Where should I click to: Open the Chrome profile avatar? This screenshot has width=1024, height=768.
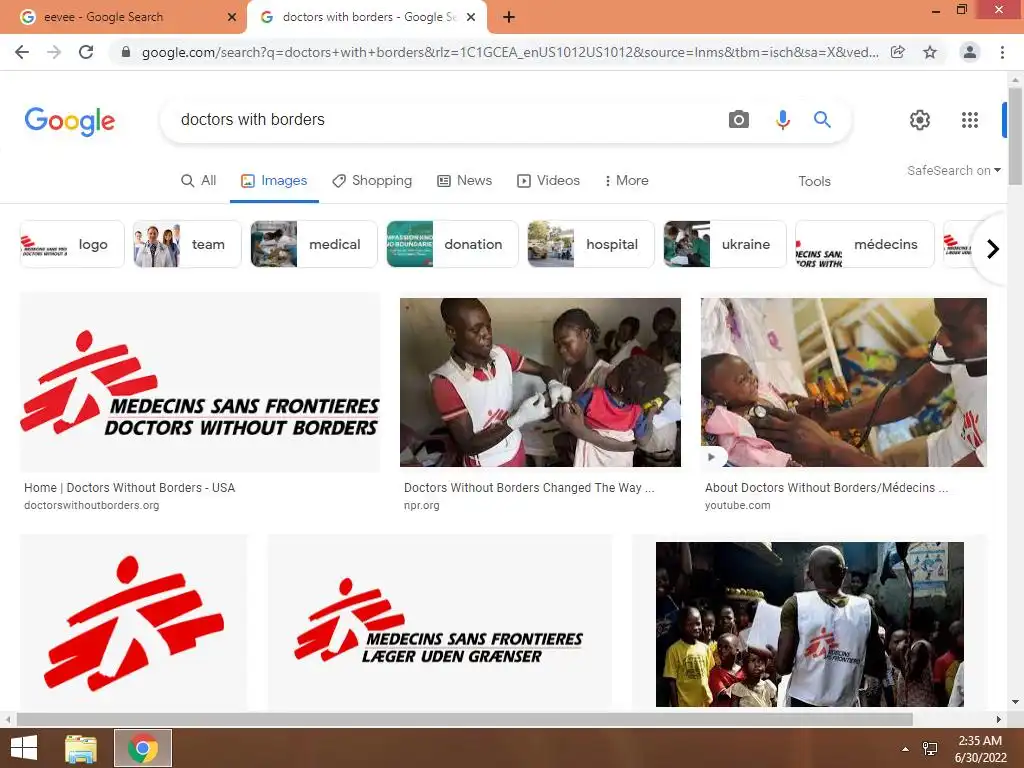970,52
